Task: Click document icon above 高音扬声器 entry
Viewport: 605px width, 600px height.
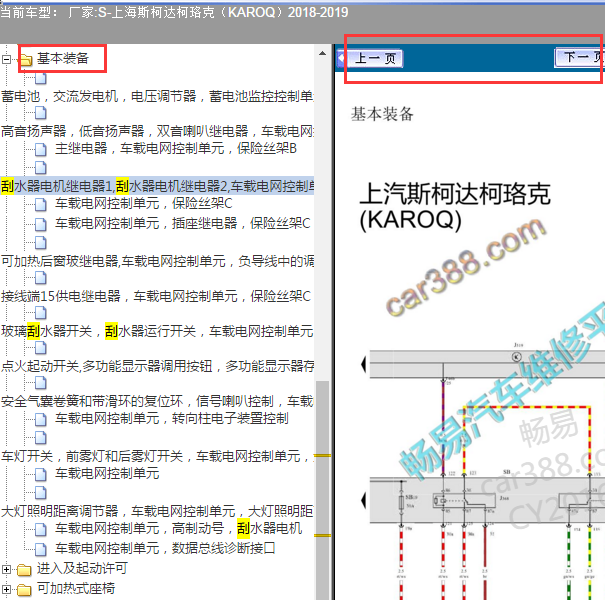Action: [41, 113]
